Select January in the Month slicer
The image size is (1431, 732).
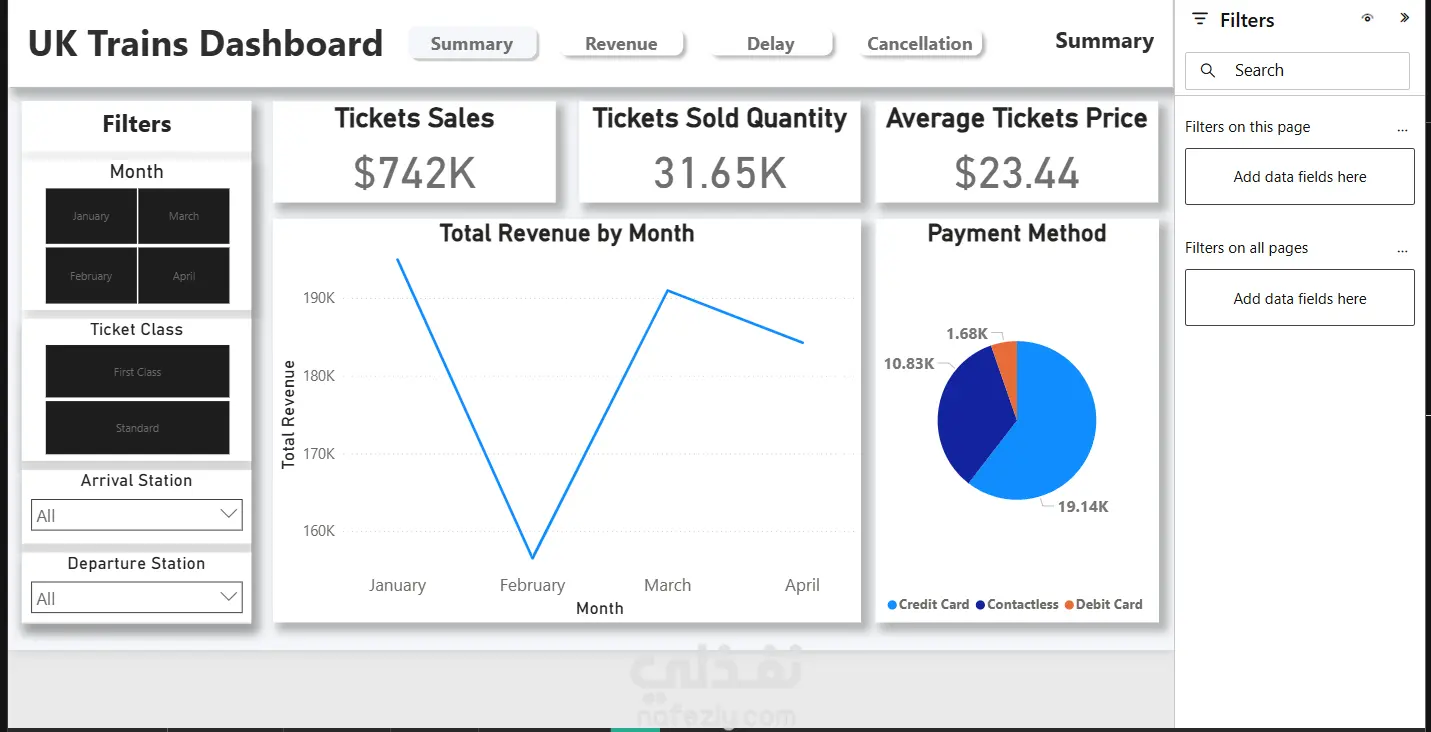[91, 216]
